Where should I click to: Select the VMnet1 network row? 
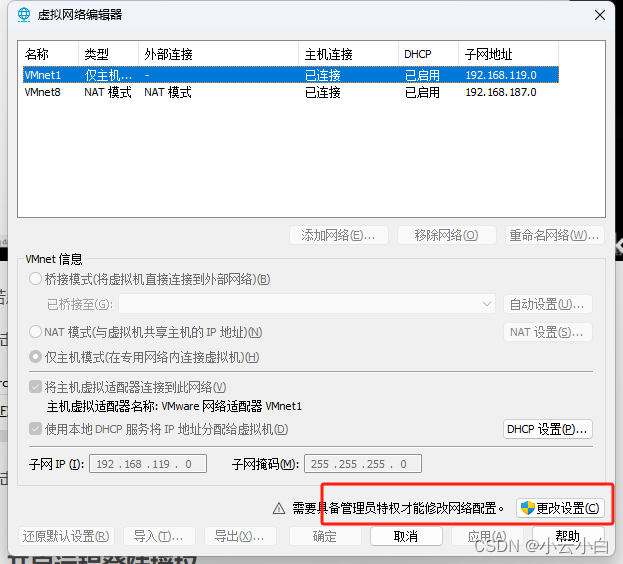click(x=291, y=75)
